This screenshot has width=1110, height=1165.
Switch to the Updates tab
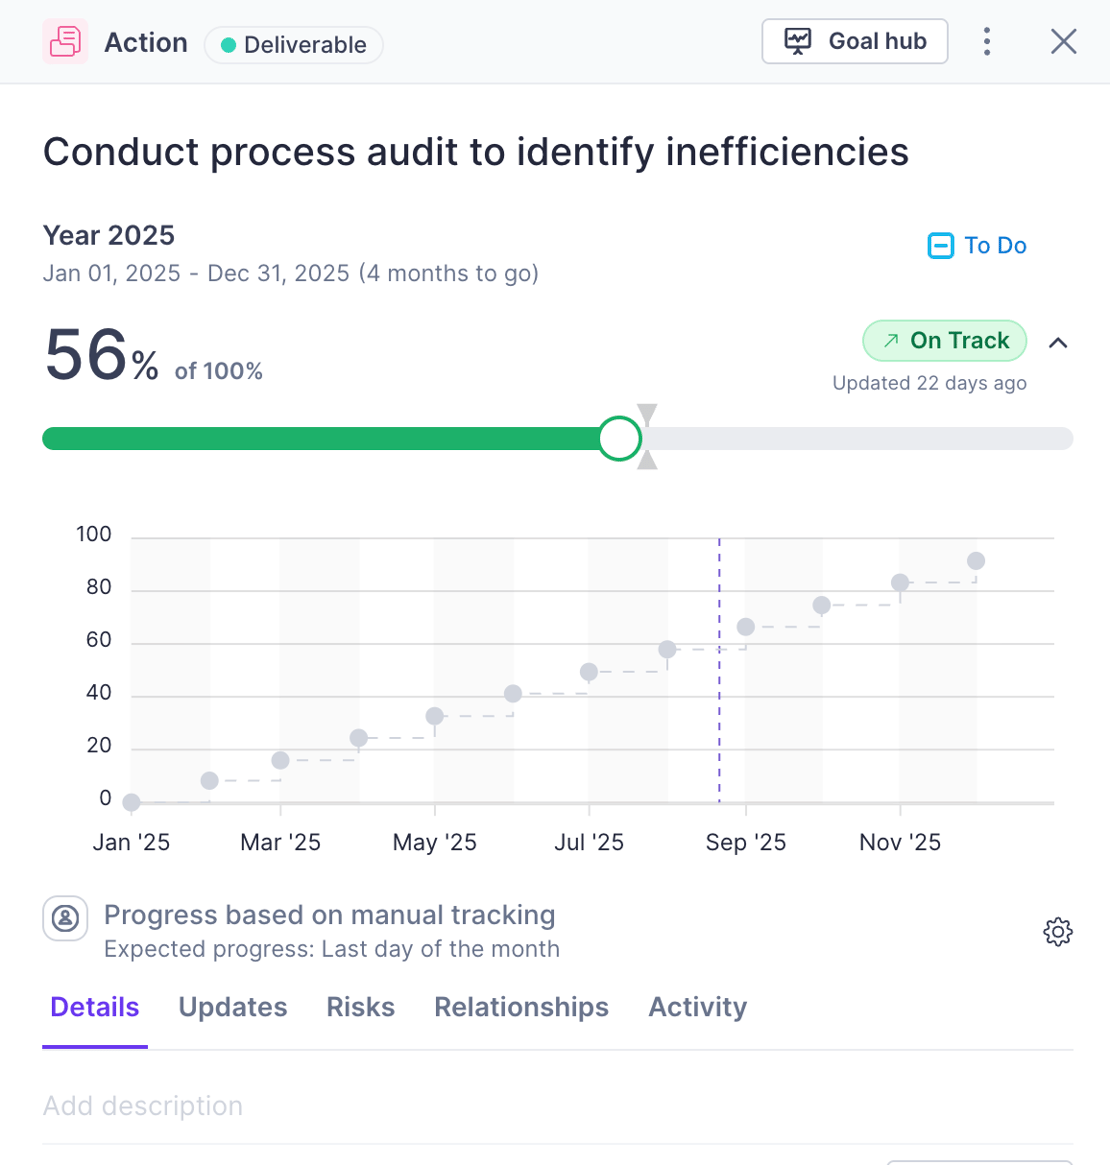[x=232, y=1007]
